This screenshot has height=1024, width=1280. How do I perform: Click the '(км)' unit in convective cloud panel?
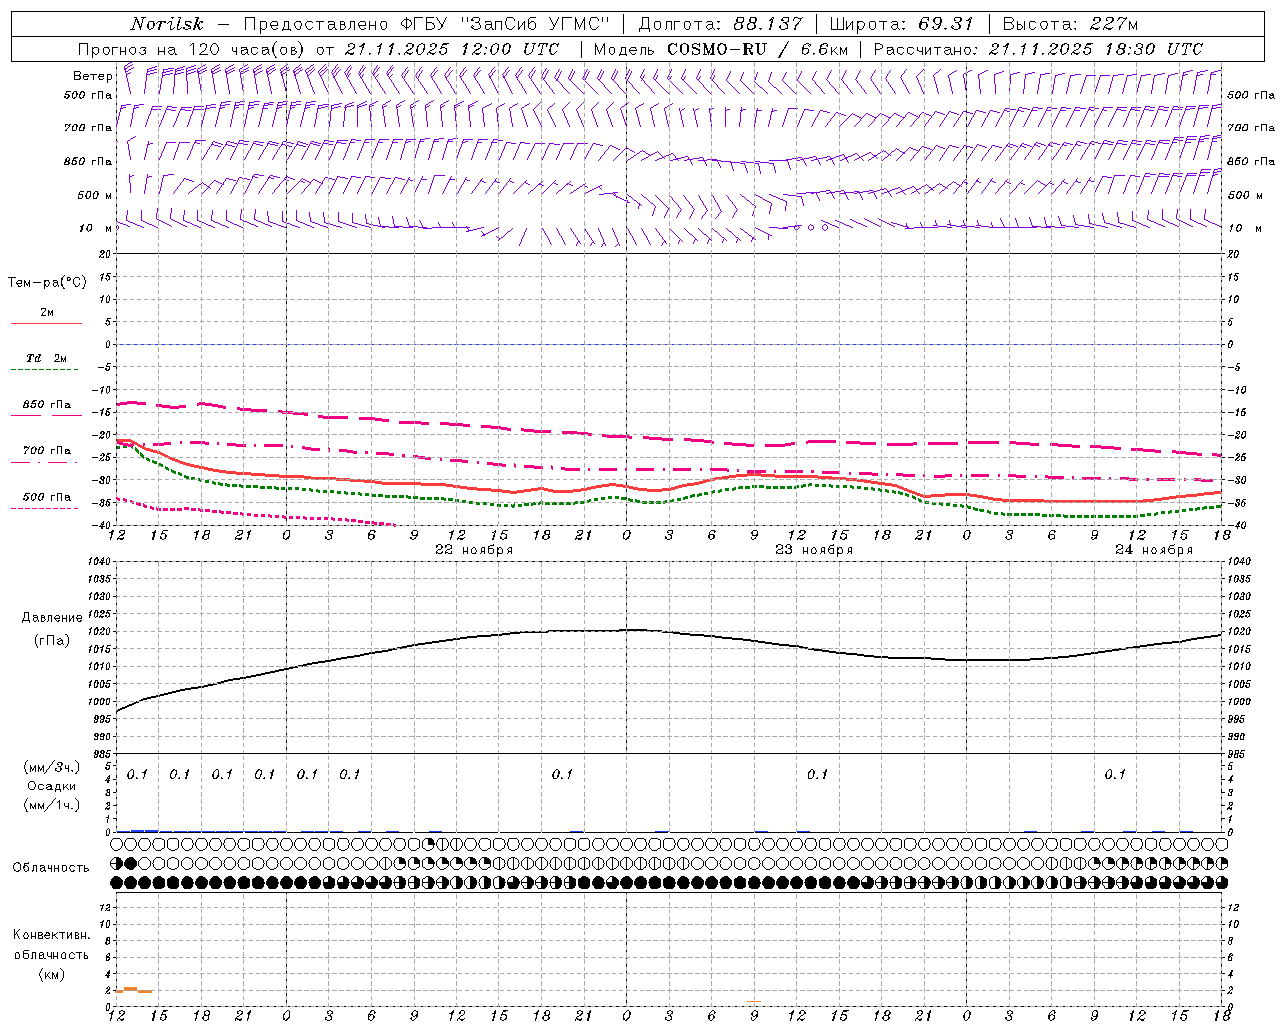click(51, 974)
